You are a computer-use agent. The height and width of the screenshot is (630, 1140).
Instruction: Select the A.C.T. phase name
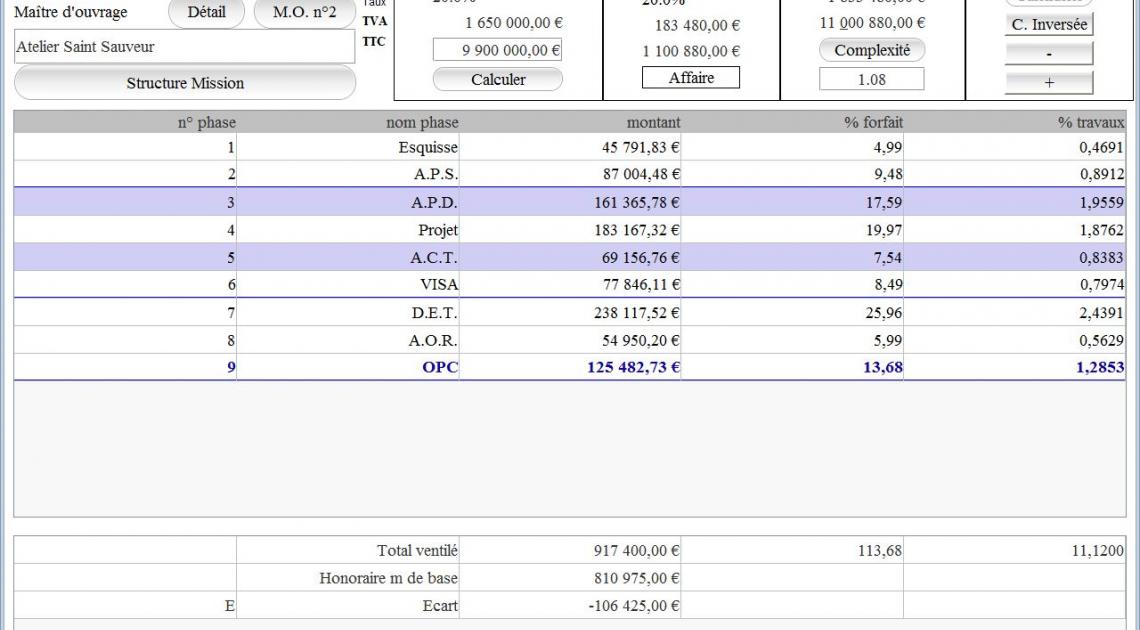pyautogui.click(x=435, y=257)
